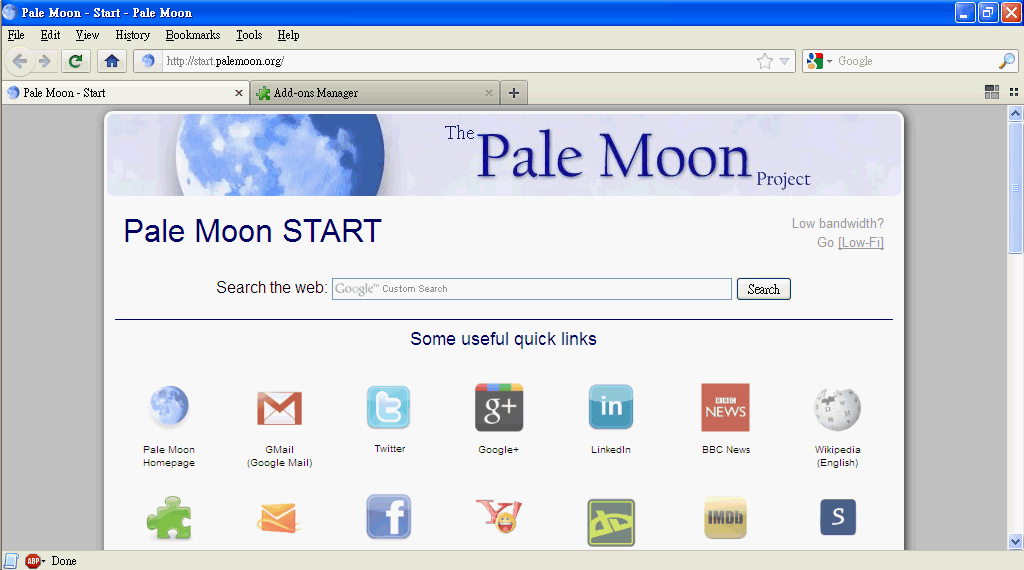Image resolution: width=1024 pixels, height=570 pixels.
Task: Switch to the Add-ons Manager tab
Action: 374,93
